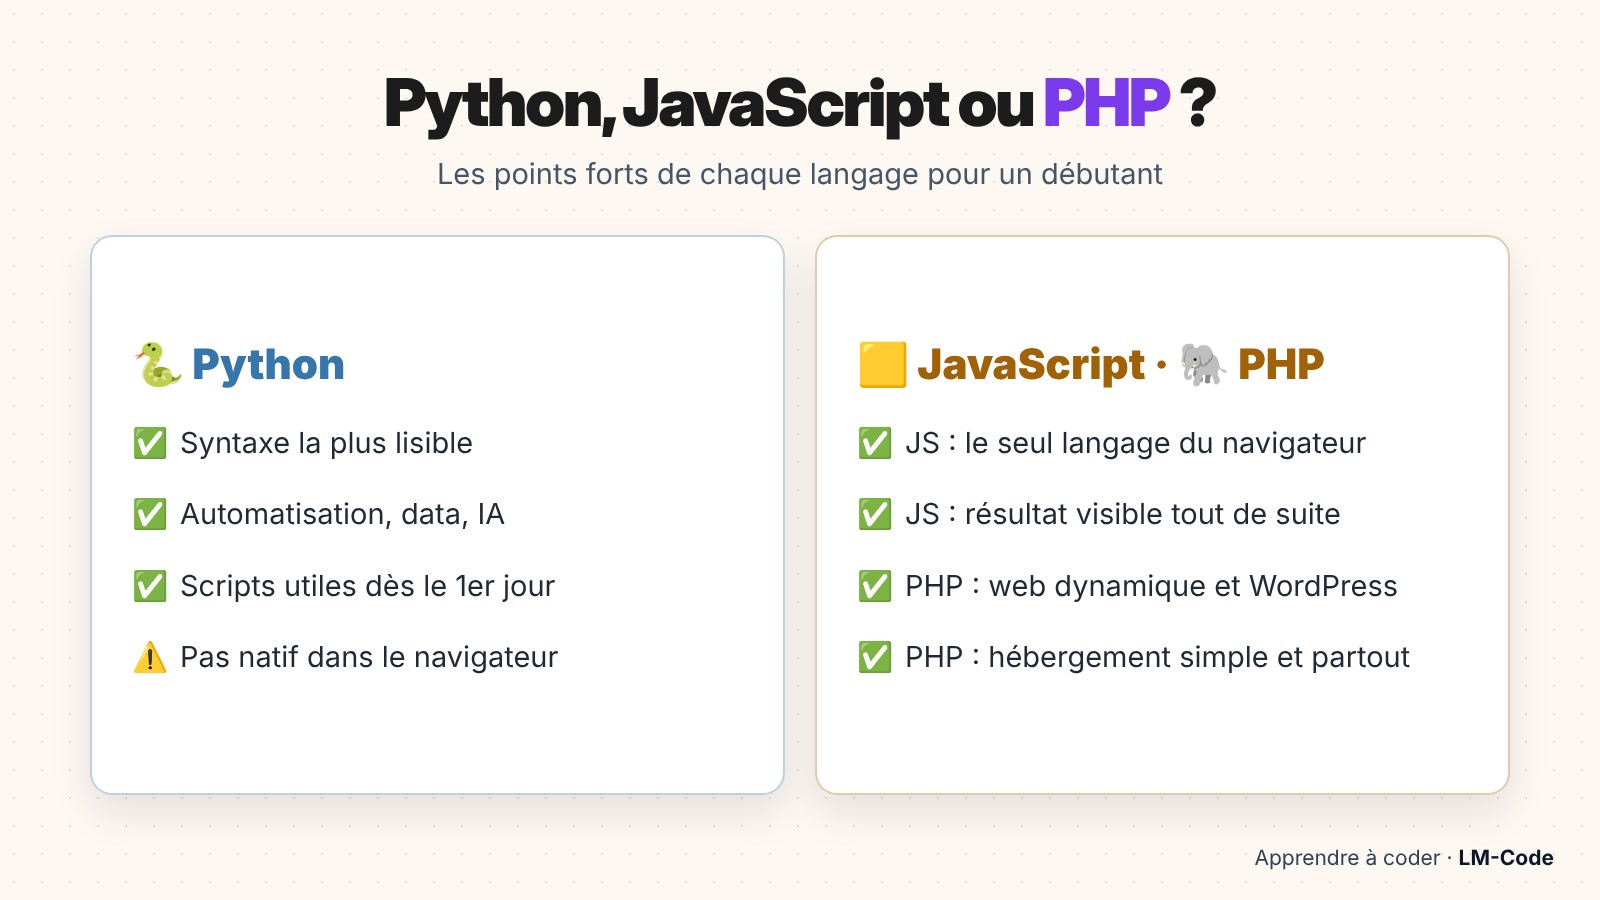Click the 'LM-Code' brand name in footer
The height and width of the screenshot is (900, 1600).
pos(1506,858)
